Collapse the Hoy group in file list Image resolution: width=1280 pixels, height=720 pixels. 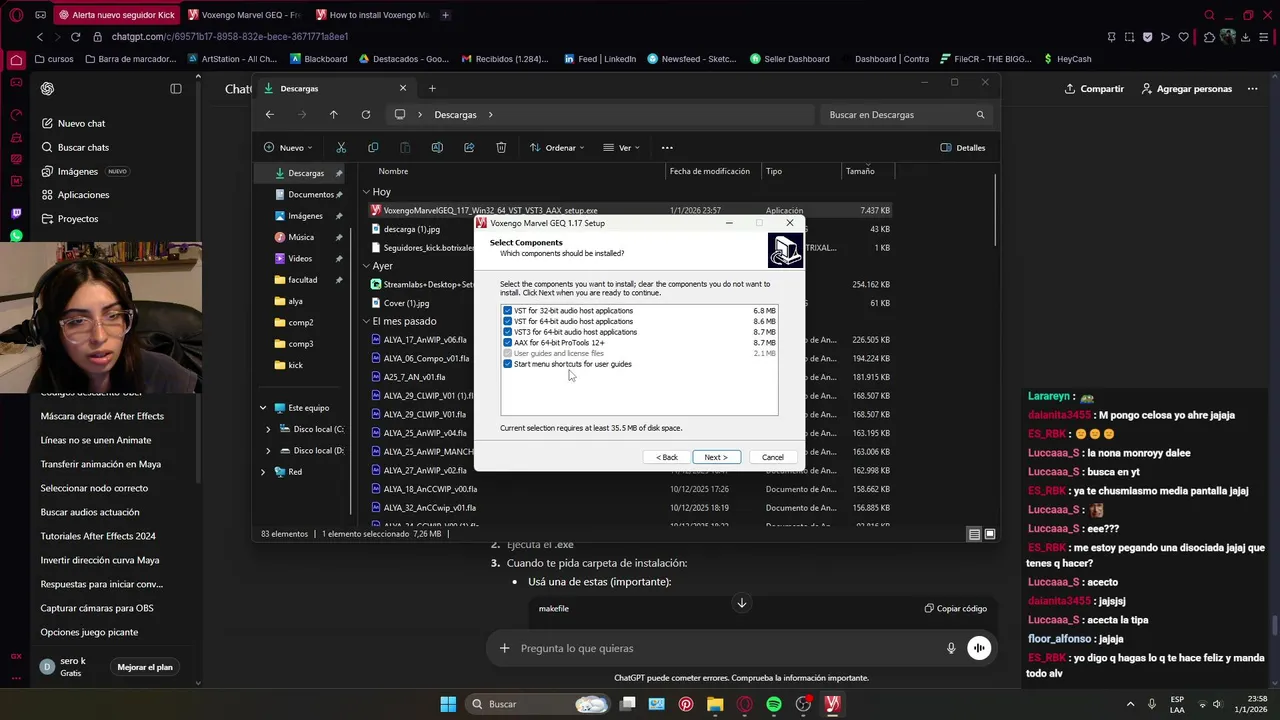tap(367, 192)
